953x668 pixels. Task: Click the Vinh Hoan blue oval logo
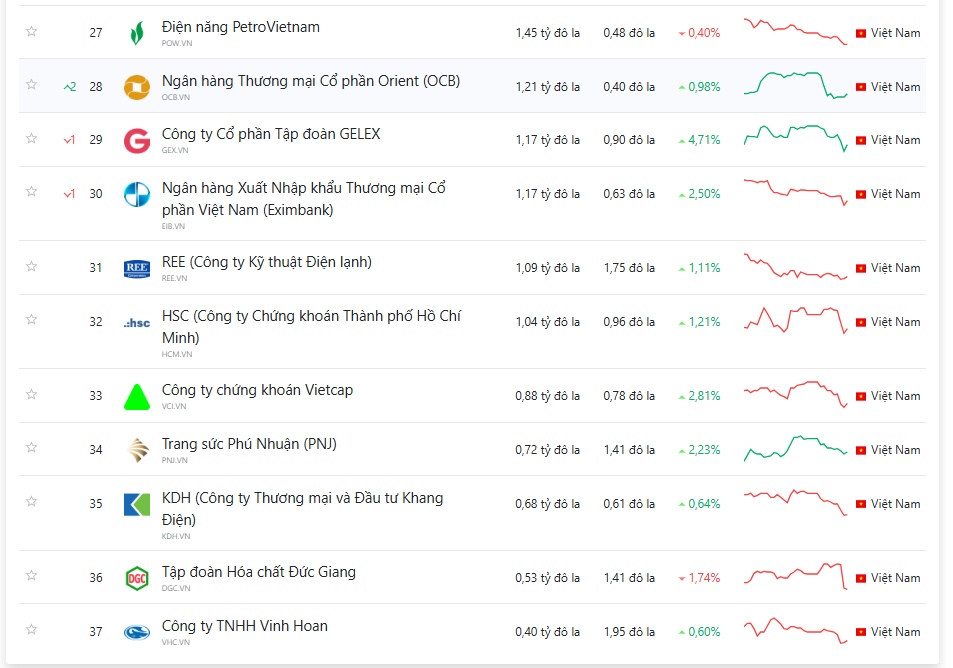point(137,633)
